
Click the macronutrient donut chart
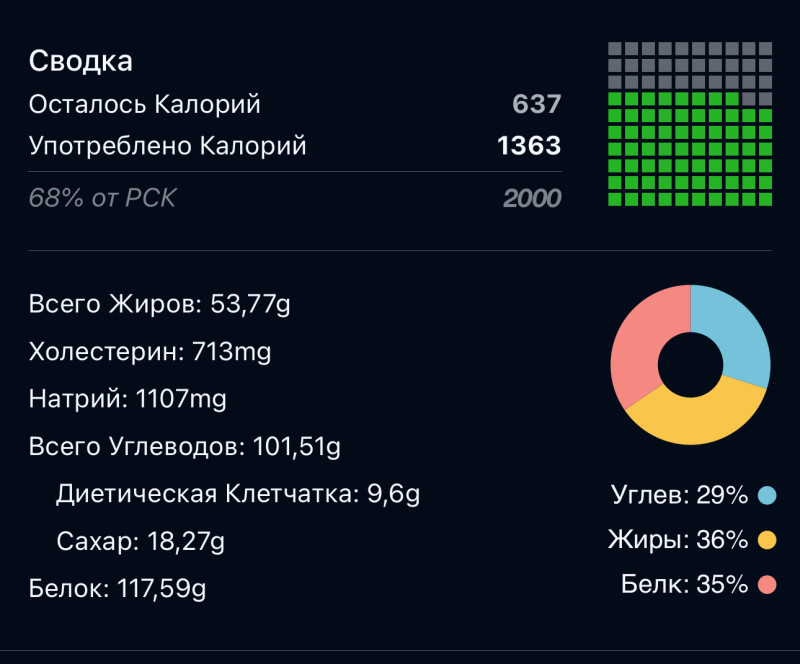pyautogui.click(x=690, y=364)
